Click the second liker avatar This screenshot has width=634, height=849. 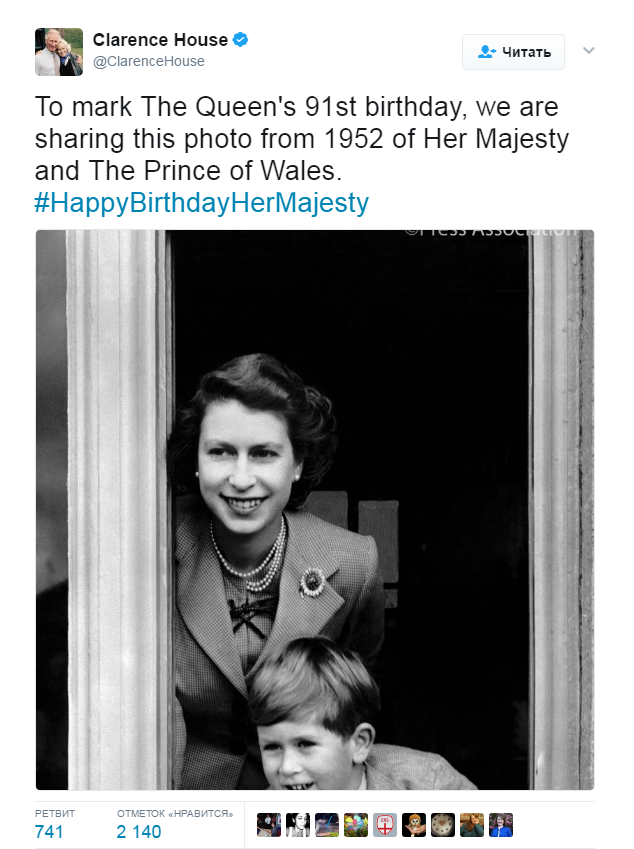click(x=298, y=825)
